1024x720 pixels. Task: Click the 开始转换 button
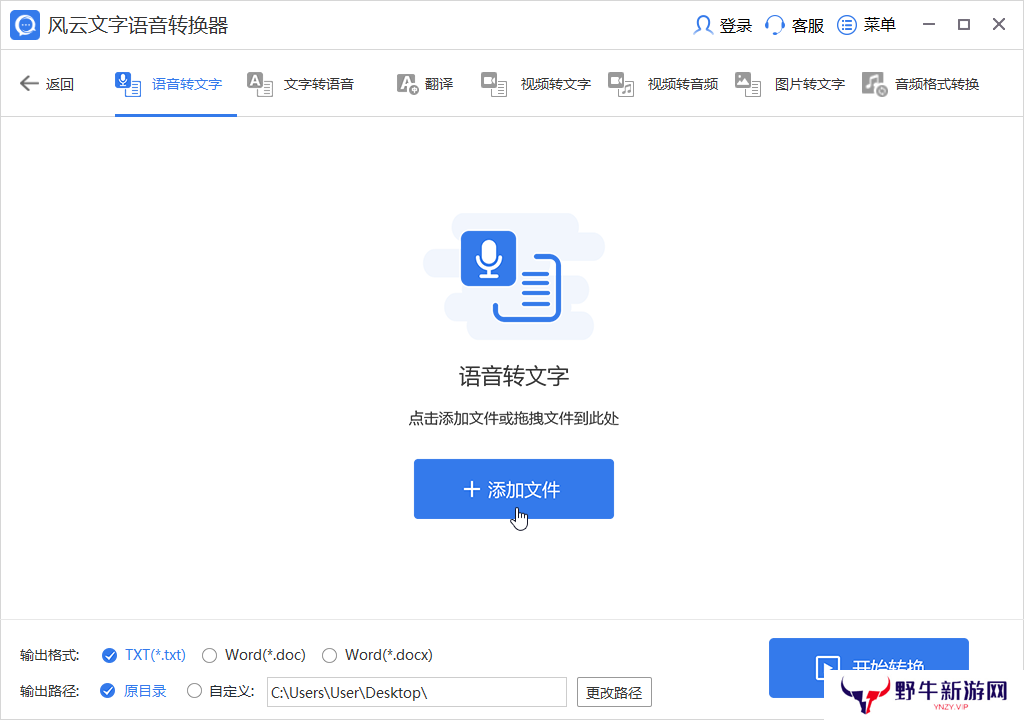click(x=869, y=667)
